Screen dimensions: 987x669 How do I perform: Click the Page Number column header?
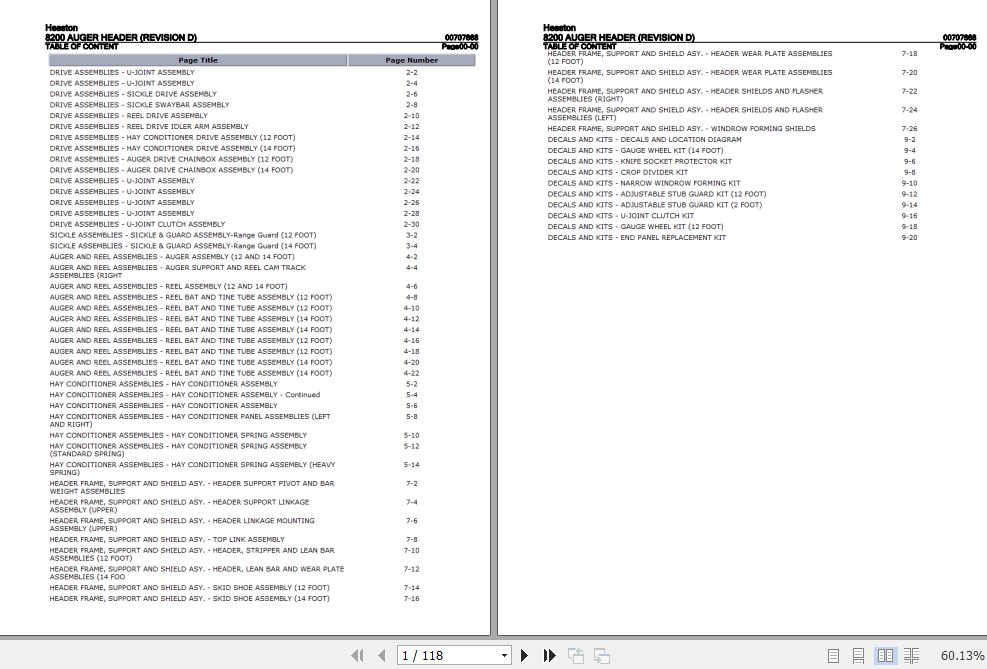point(412,60)
